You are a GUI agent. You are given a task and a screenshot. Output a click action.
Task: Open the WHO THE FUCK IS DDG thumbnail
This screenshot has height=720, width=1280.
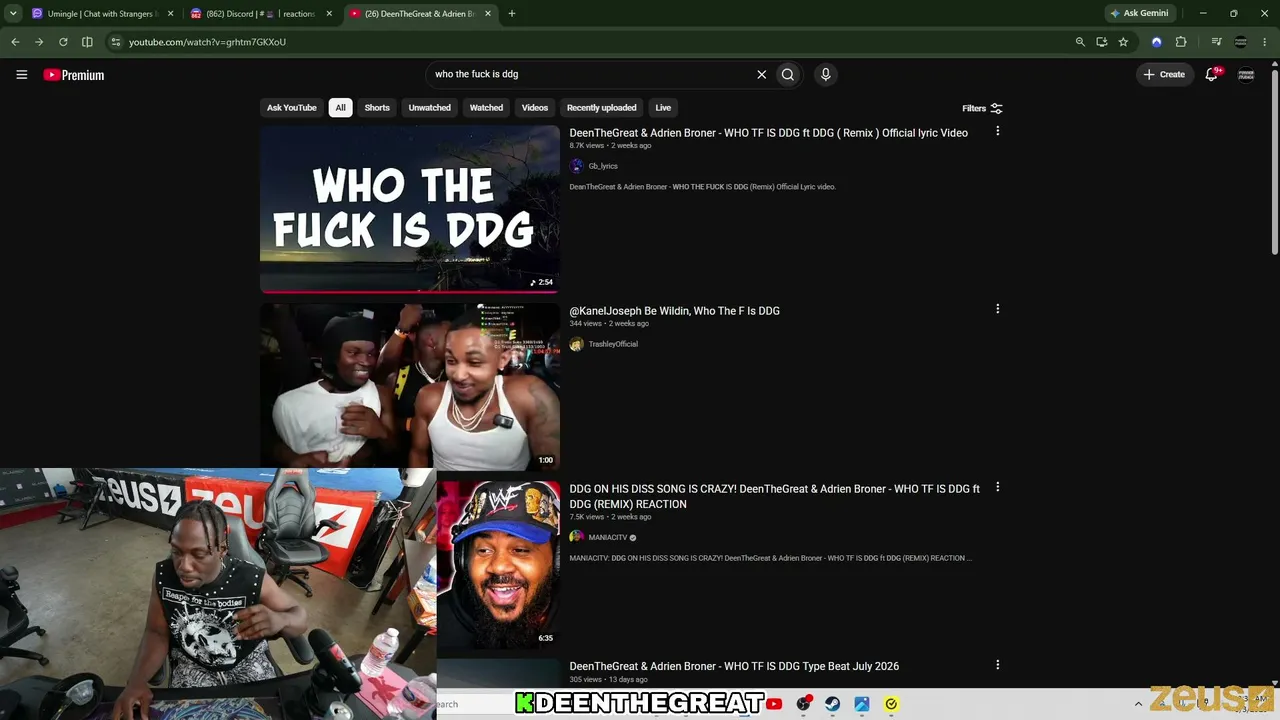point(410,209)
